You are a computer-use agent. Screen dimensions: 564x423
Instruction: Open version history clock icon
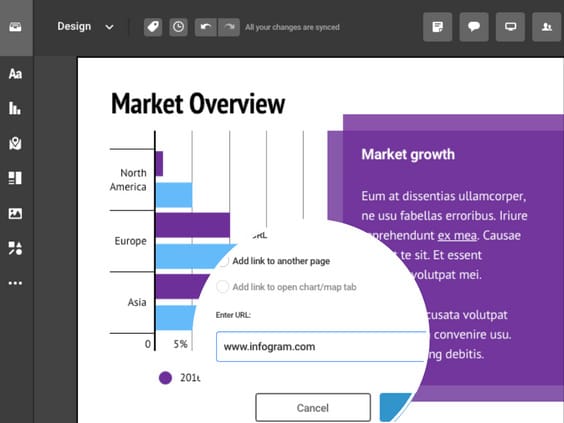[x=178, y=27]
